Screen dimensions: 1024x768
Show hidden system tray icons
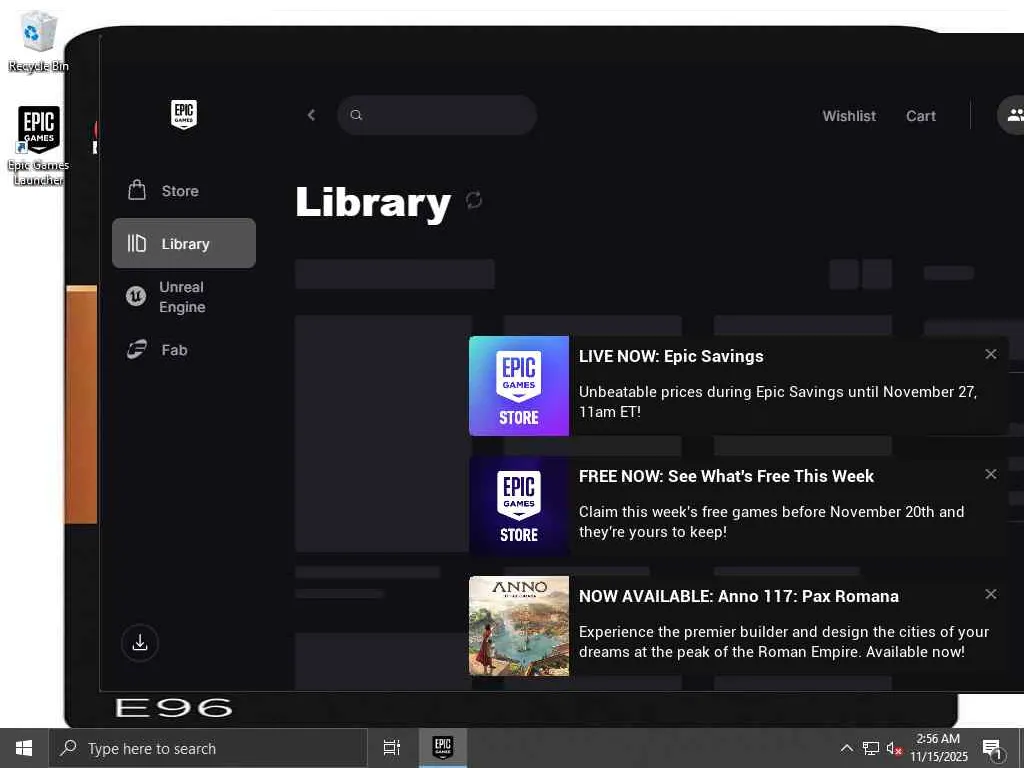846,748
